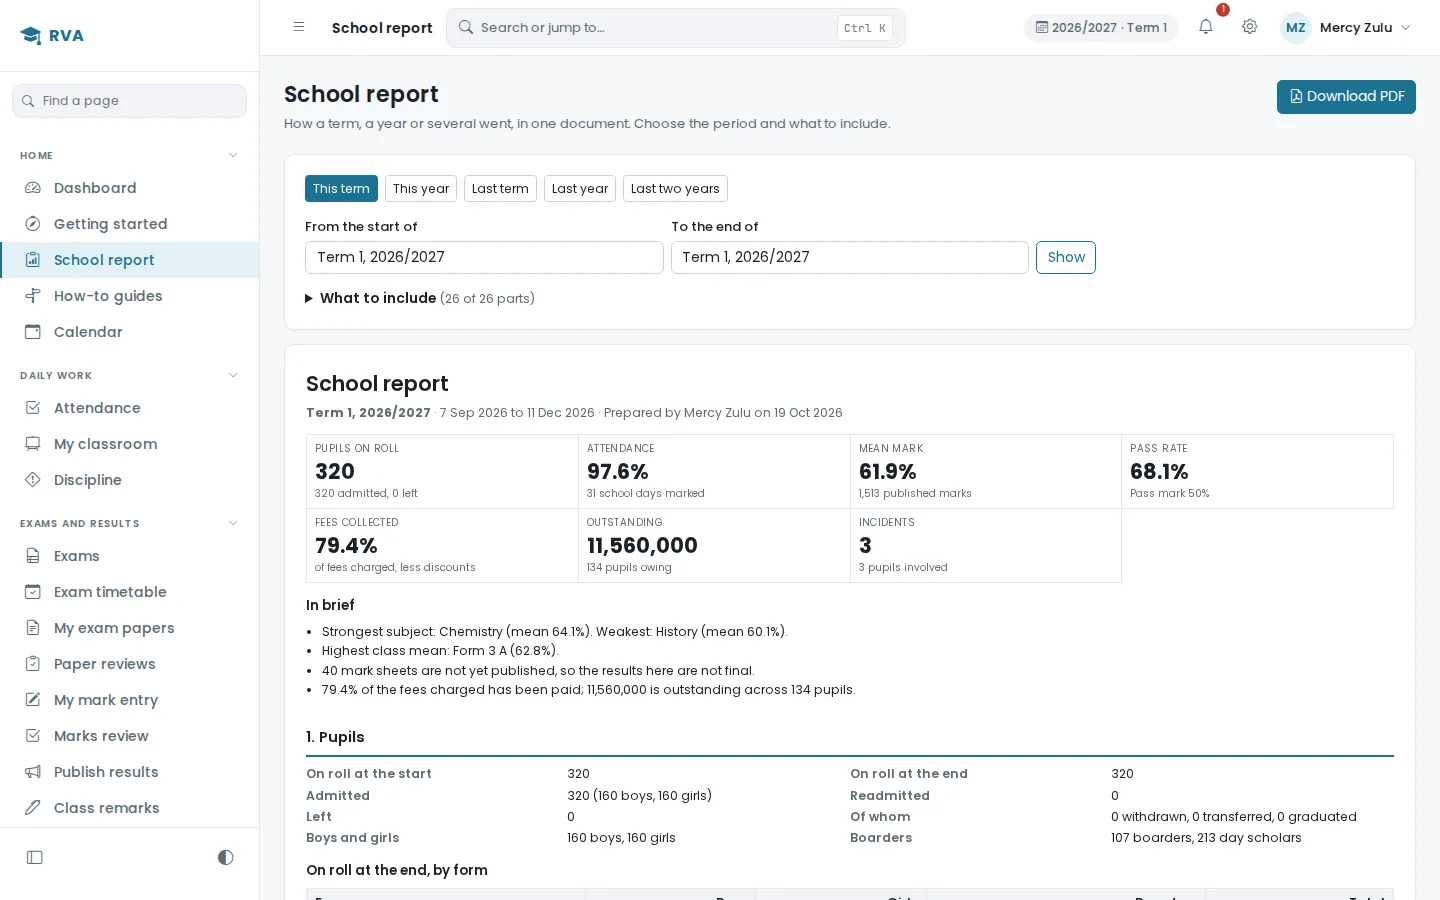Click the Find a page field
This screenshot has height=900, width=1440.
pos(130,101)
